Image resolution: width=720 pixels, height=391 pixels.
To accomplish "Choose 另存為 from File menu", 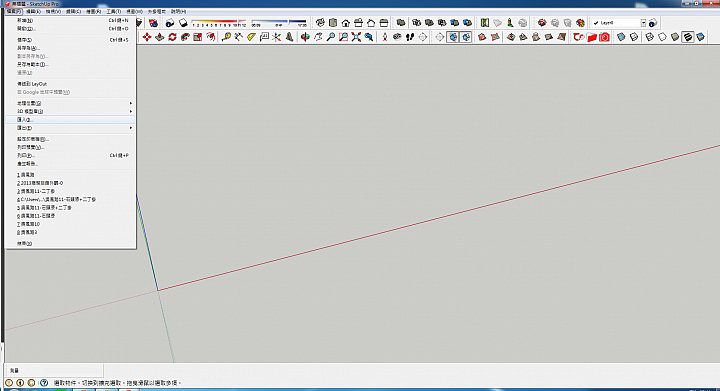I will (70, 48).
